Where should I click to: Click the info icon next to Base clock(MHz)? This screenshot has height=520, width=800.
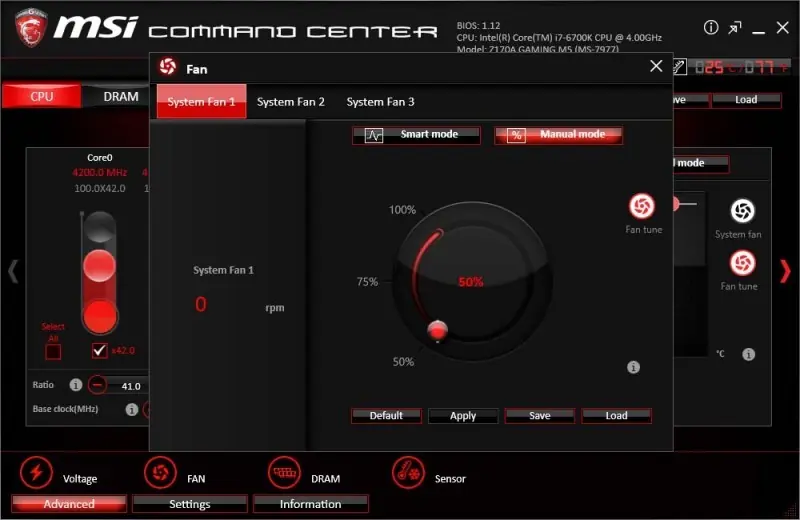132,409
